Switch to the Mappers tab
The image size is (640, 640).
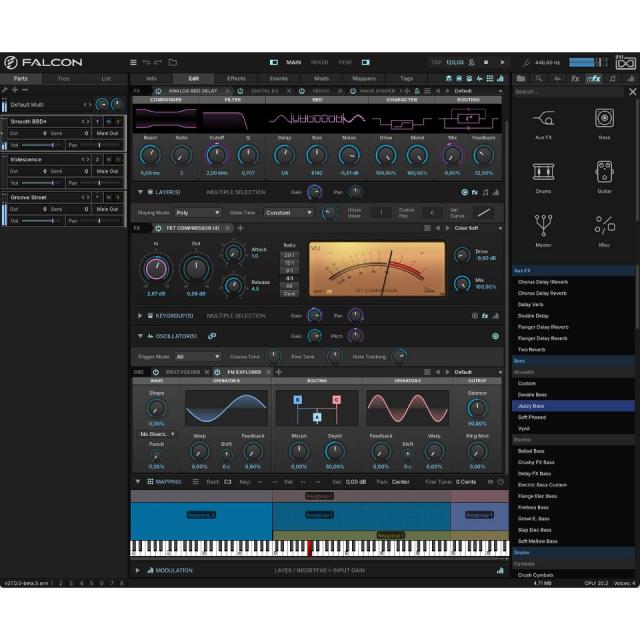coord(364,78)
